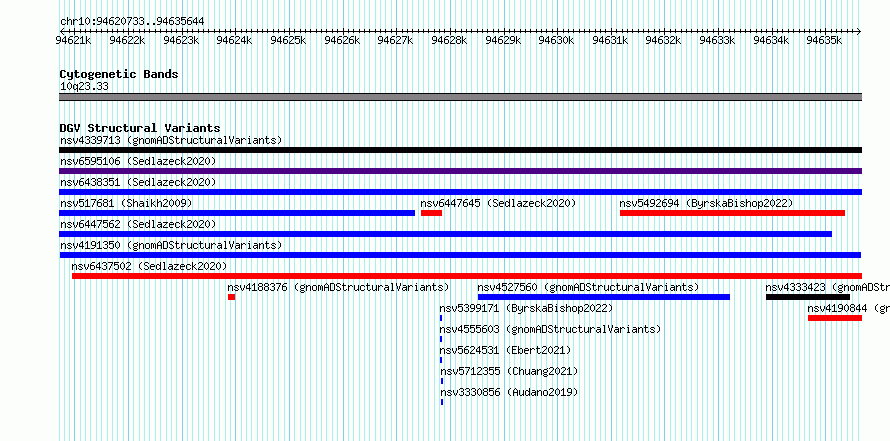Click the 94635k ruler tick label
The height and width of the screenshot is (441, 890).
(x=824, y=40)
